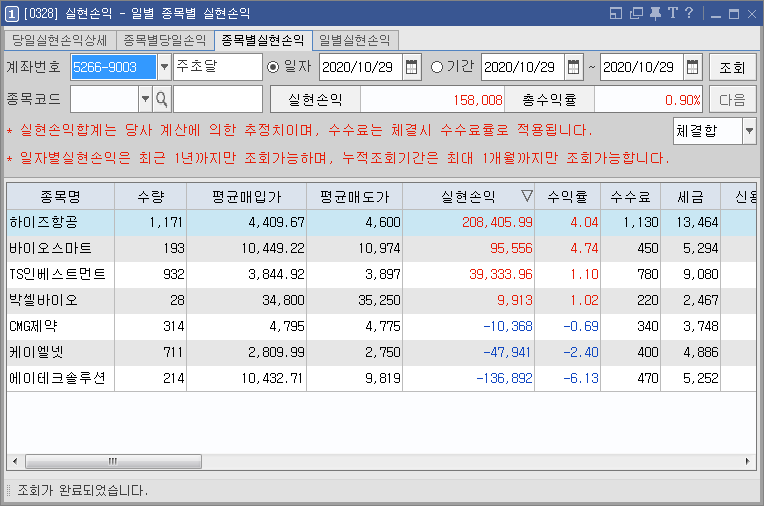
Task: Click the 일자 date field 2020/10/29
Action: (x=361, y=67)
